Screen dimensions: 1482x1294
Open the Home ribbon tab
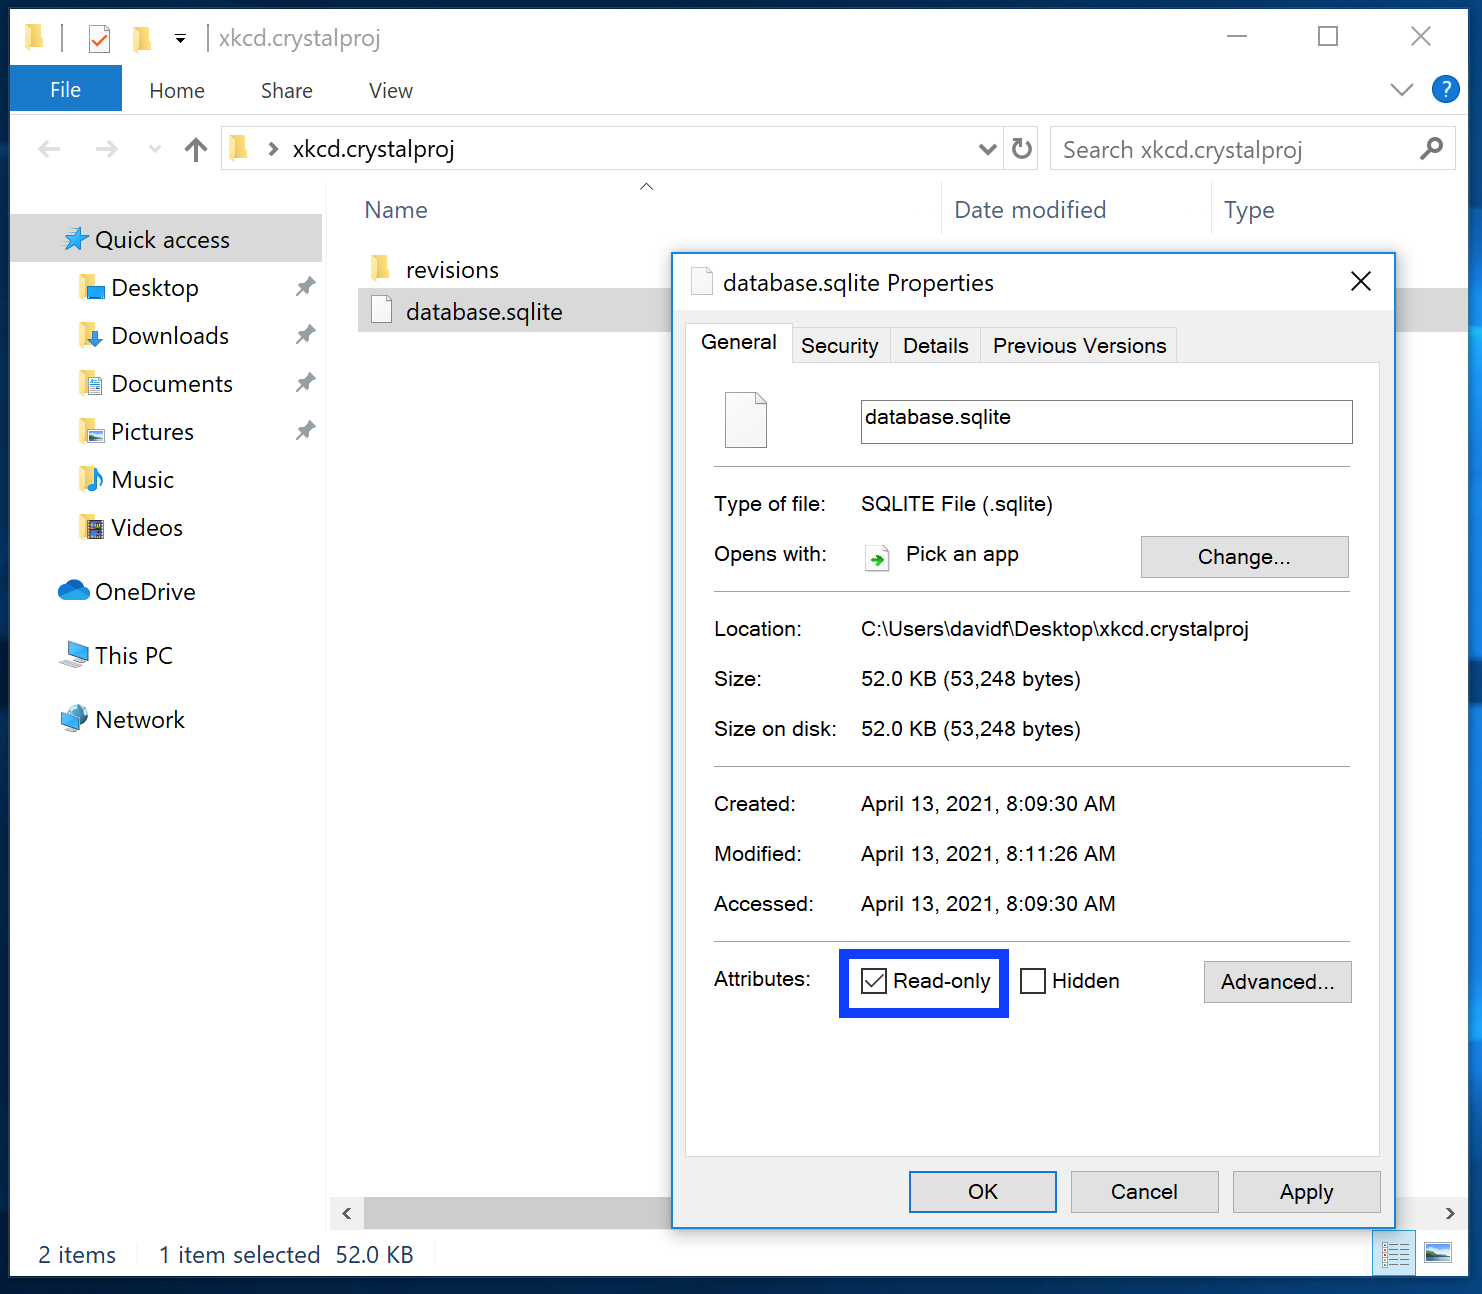coord(177,91)
